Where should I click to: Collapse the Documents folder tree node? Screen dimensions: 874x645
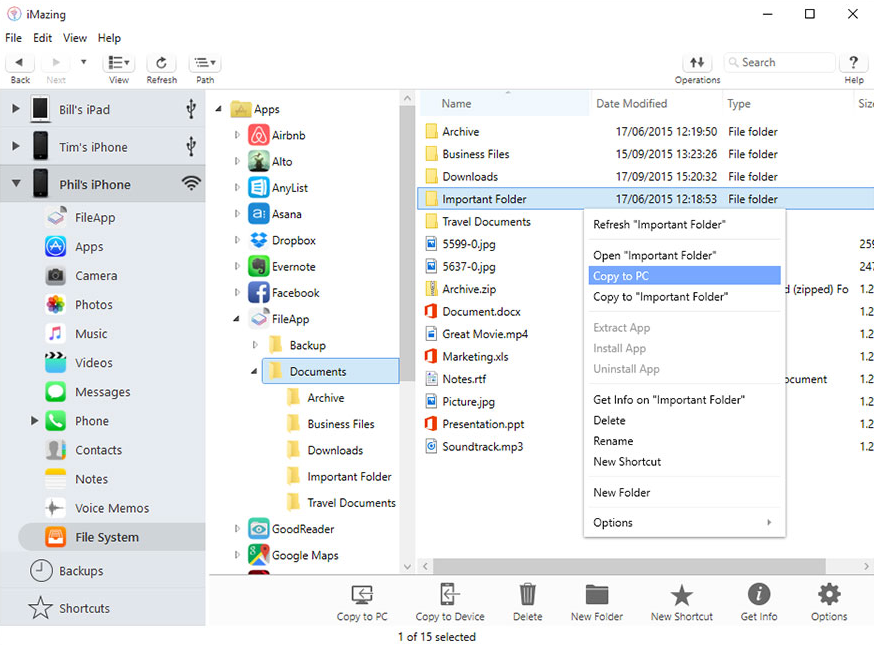pyautogui.click(x=254, y=371)
